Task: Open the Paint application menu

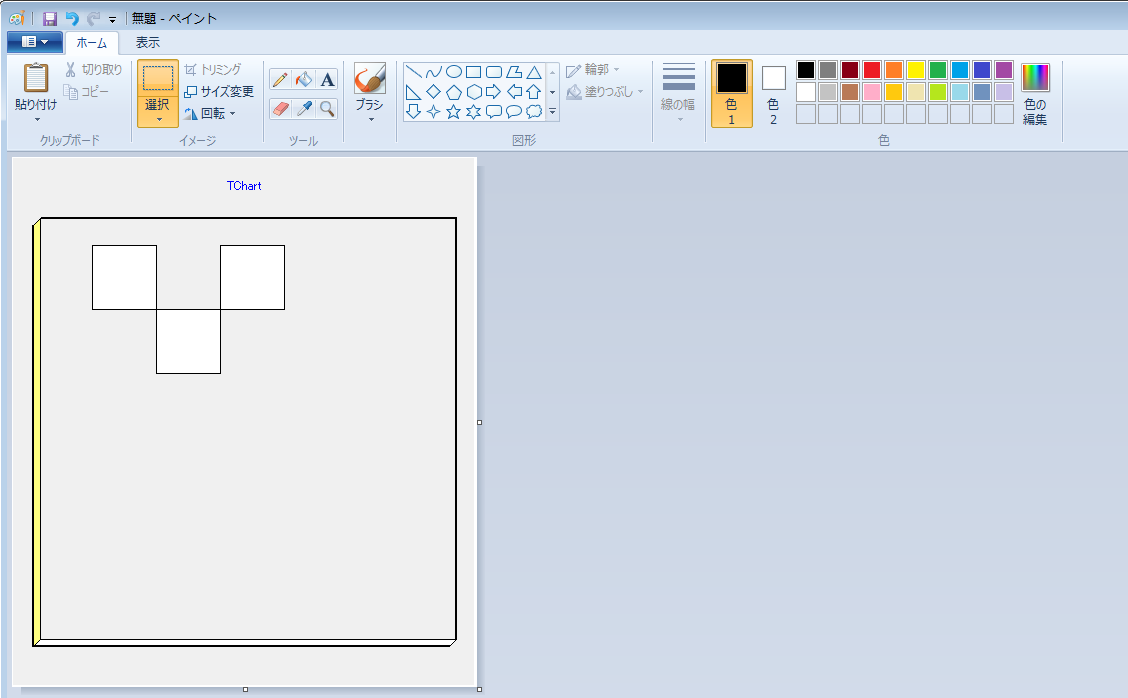Action: tap(33, 42)
